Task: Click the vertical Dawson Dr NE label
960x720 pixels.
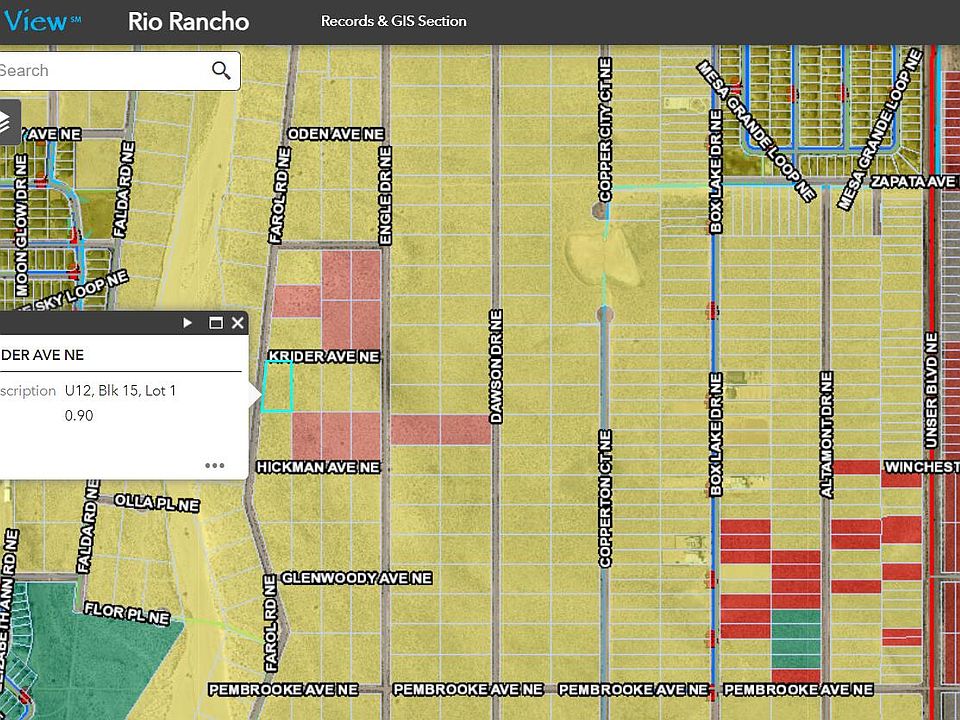Action: pyautogui.click(x=496, y=366)
